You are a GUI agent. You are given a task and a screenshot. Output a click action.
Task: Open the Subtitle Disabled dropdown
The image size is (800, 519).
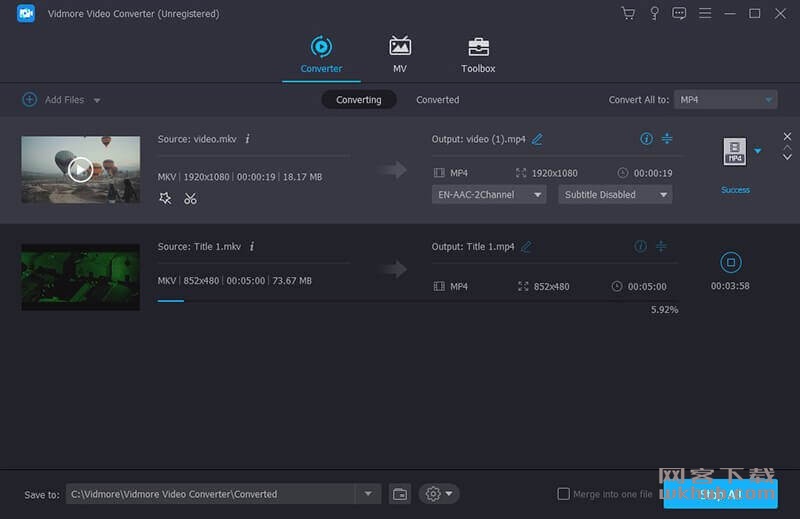615,194
